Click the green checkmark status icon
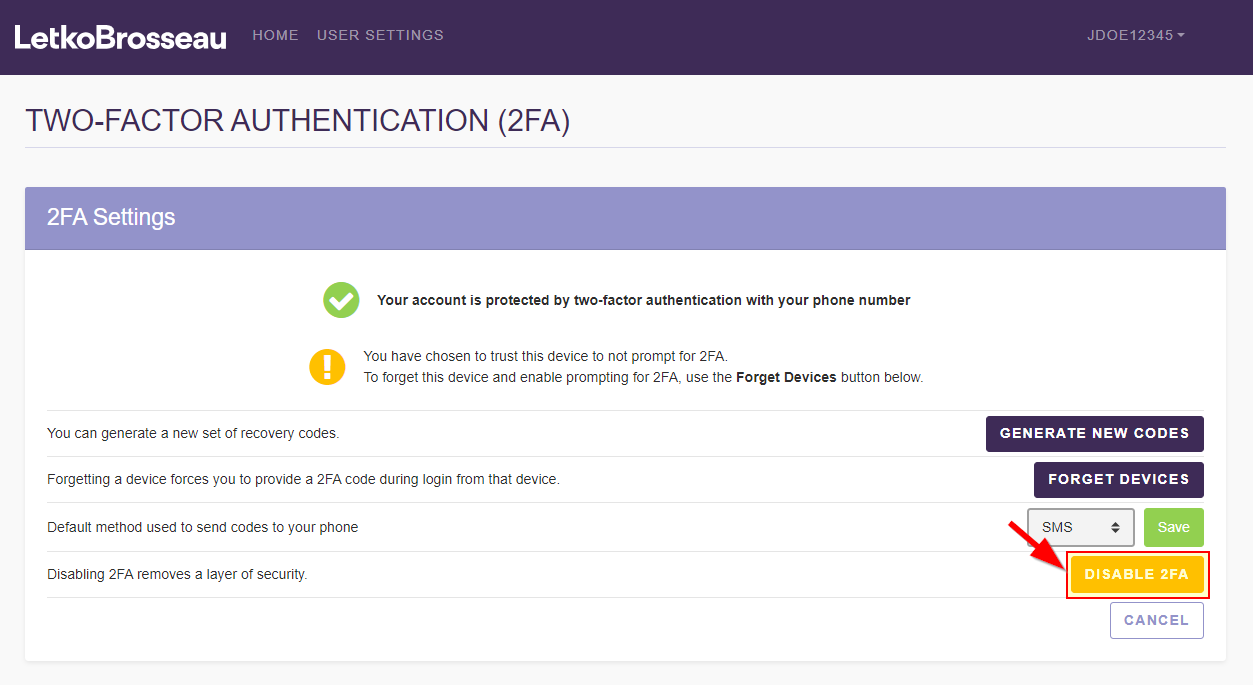 pos(341,300)
